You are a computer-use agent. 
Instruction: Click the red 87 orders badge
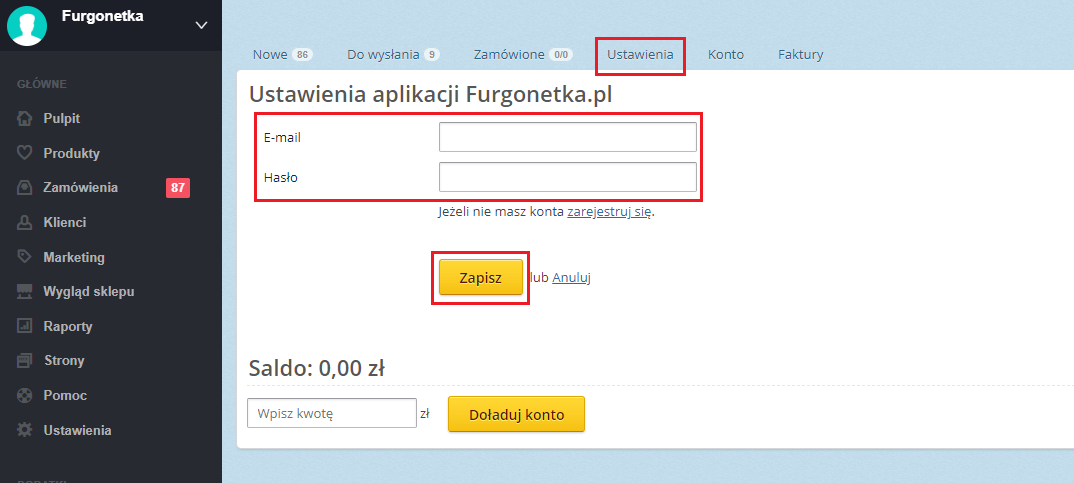(x=178, y=188)
